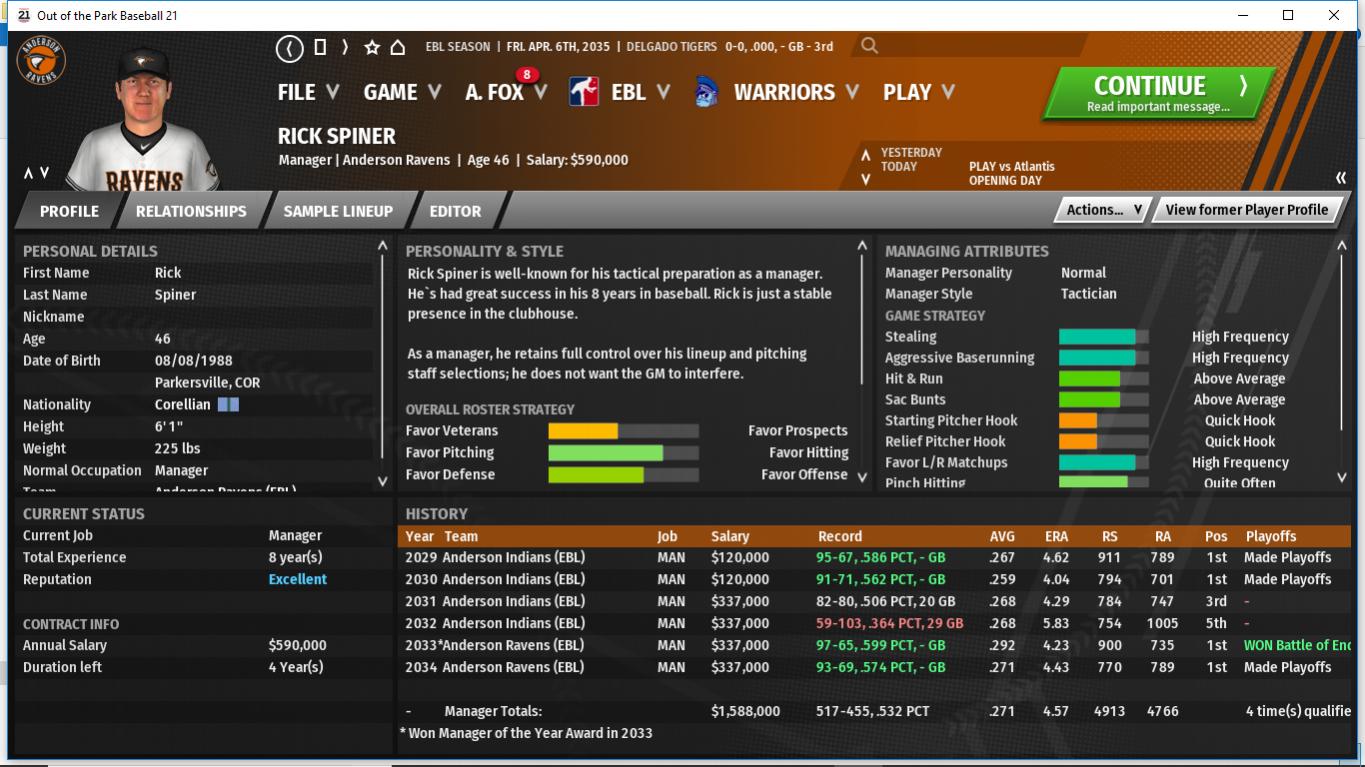The width and height of the screenshot is (1365, 767).
Task: Click the Anderson Ravens team logo
Action: (42, 63)
